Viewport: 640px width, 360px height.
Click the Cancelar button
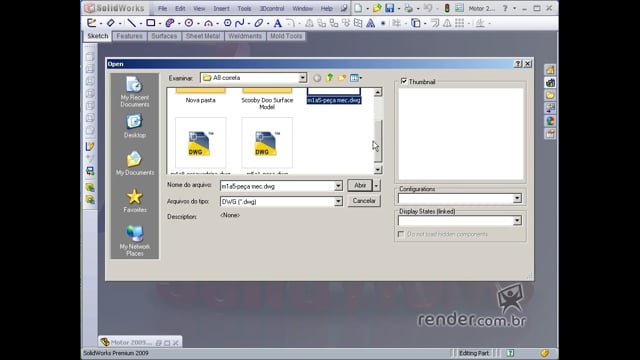(364, 201)
